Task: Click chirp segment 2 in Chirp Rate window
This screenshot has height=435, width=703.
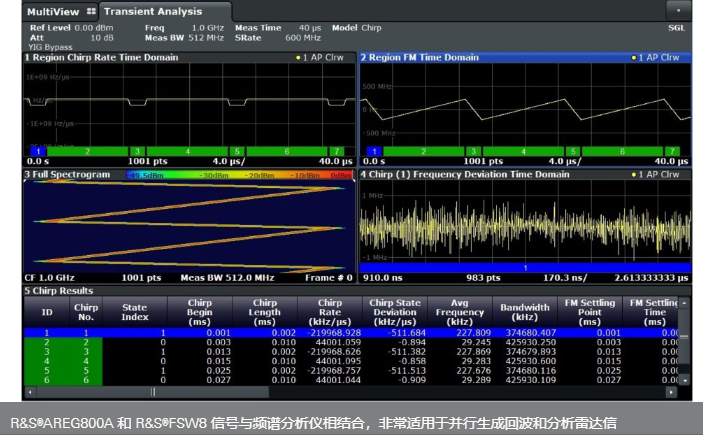Action: (x=87, y=151)
